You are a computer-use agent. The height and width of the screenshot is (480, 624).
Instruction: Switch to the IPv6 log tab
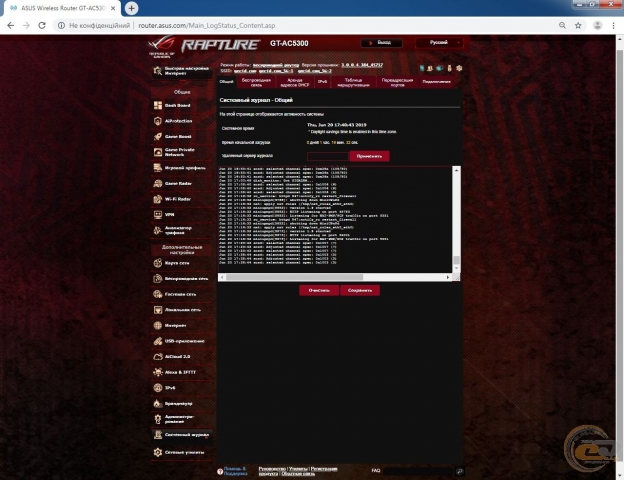pos(322,82)
